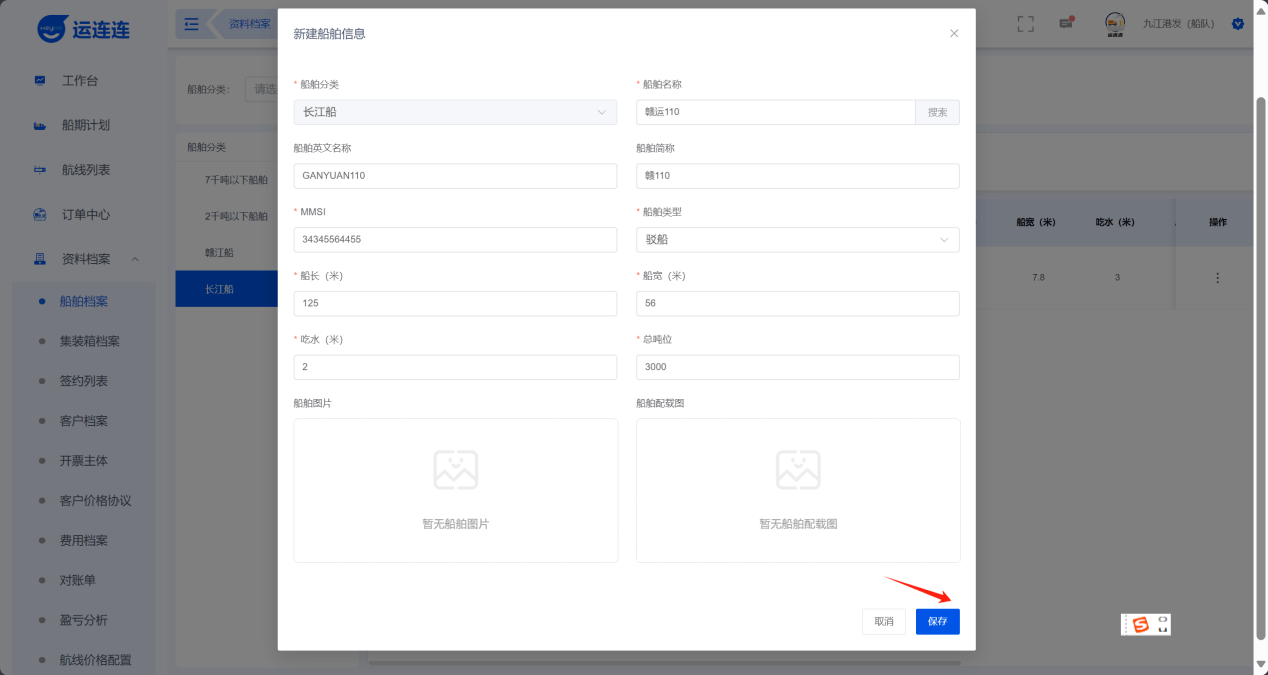Click the 船舶配载图 upload placeholder
The height and width of the screenshot is (675, 1268).
pyautogui.click(x=798, y=490)
